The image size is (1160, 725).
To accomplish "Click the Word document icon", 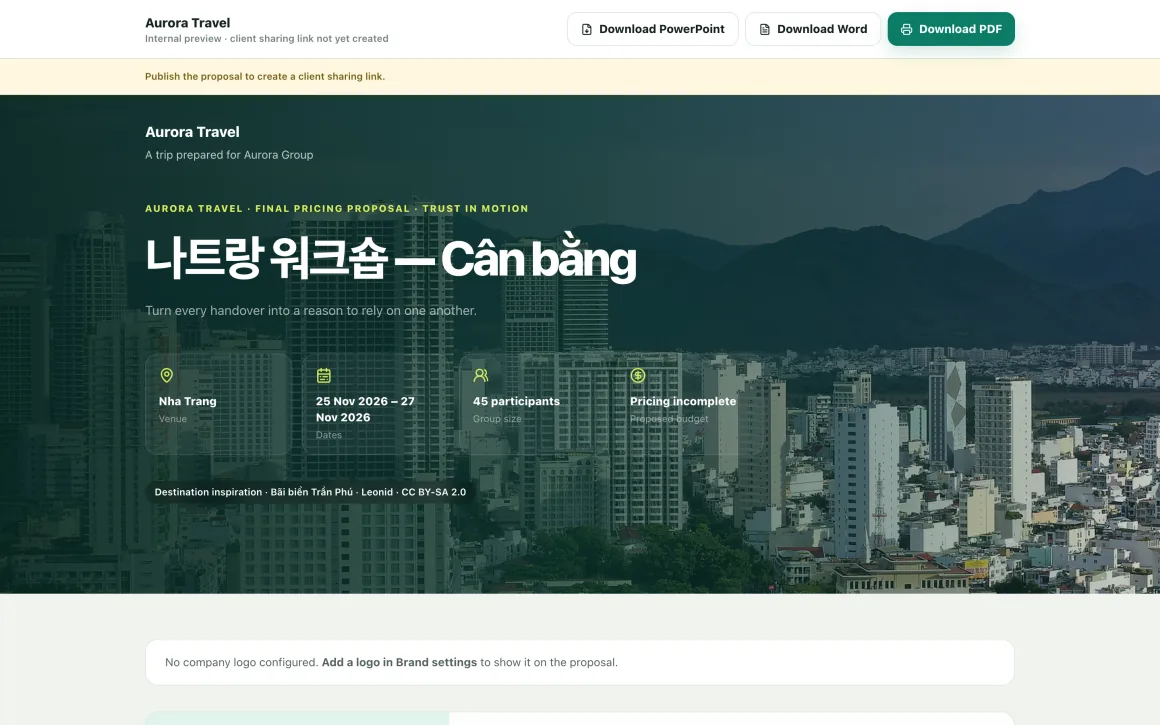I will (x=764, y=30).
